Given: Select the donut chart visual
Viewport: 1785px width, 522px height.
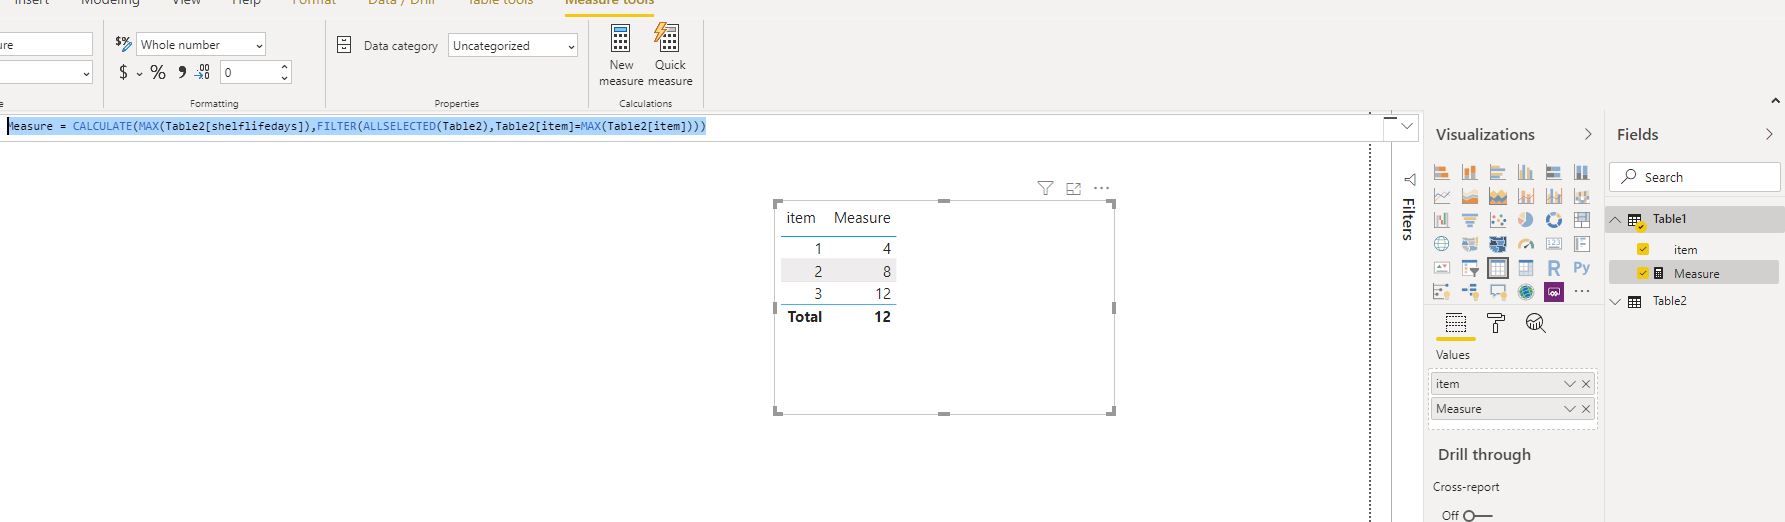Looking at the screenshot, I should (1554, 220).
